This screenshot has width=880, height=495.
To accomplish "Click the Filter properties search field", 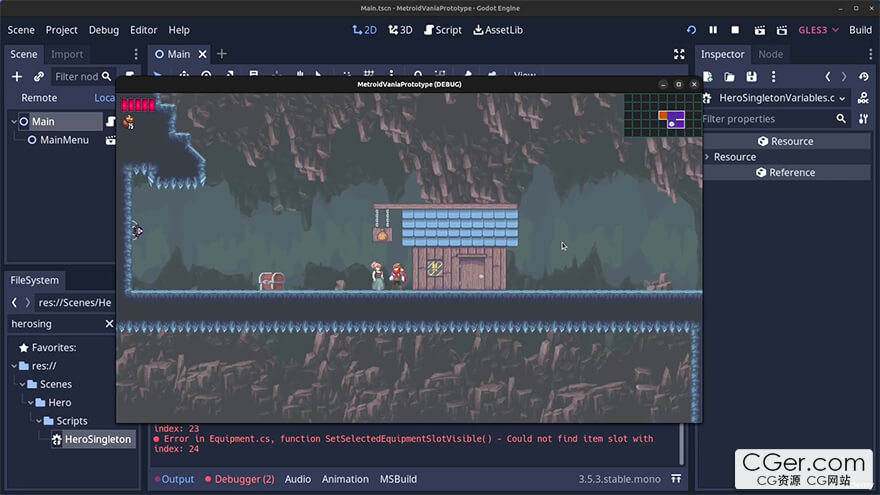I will [x=766, y=119].
